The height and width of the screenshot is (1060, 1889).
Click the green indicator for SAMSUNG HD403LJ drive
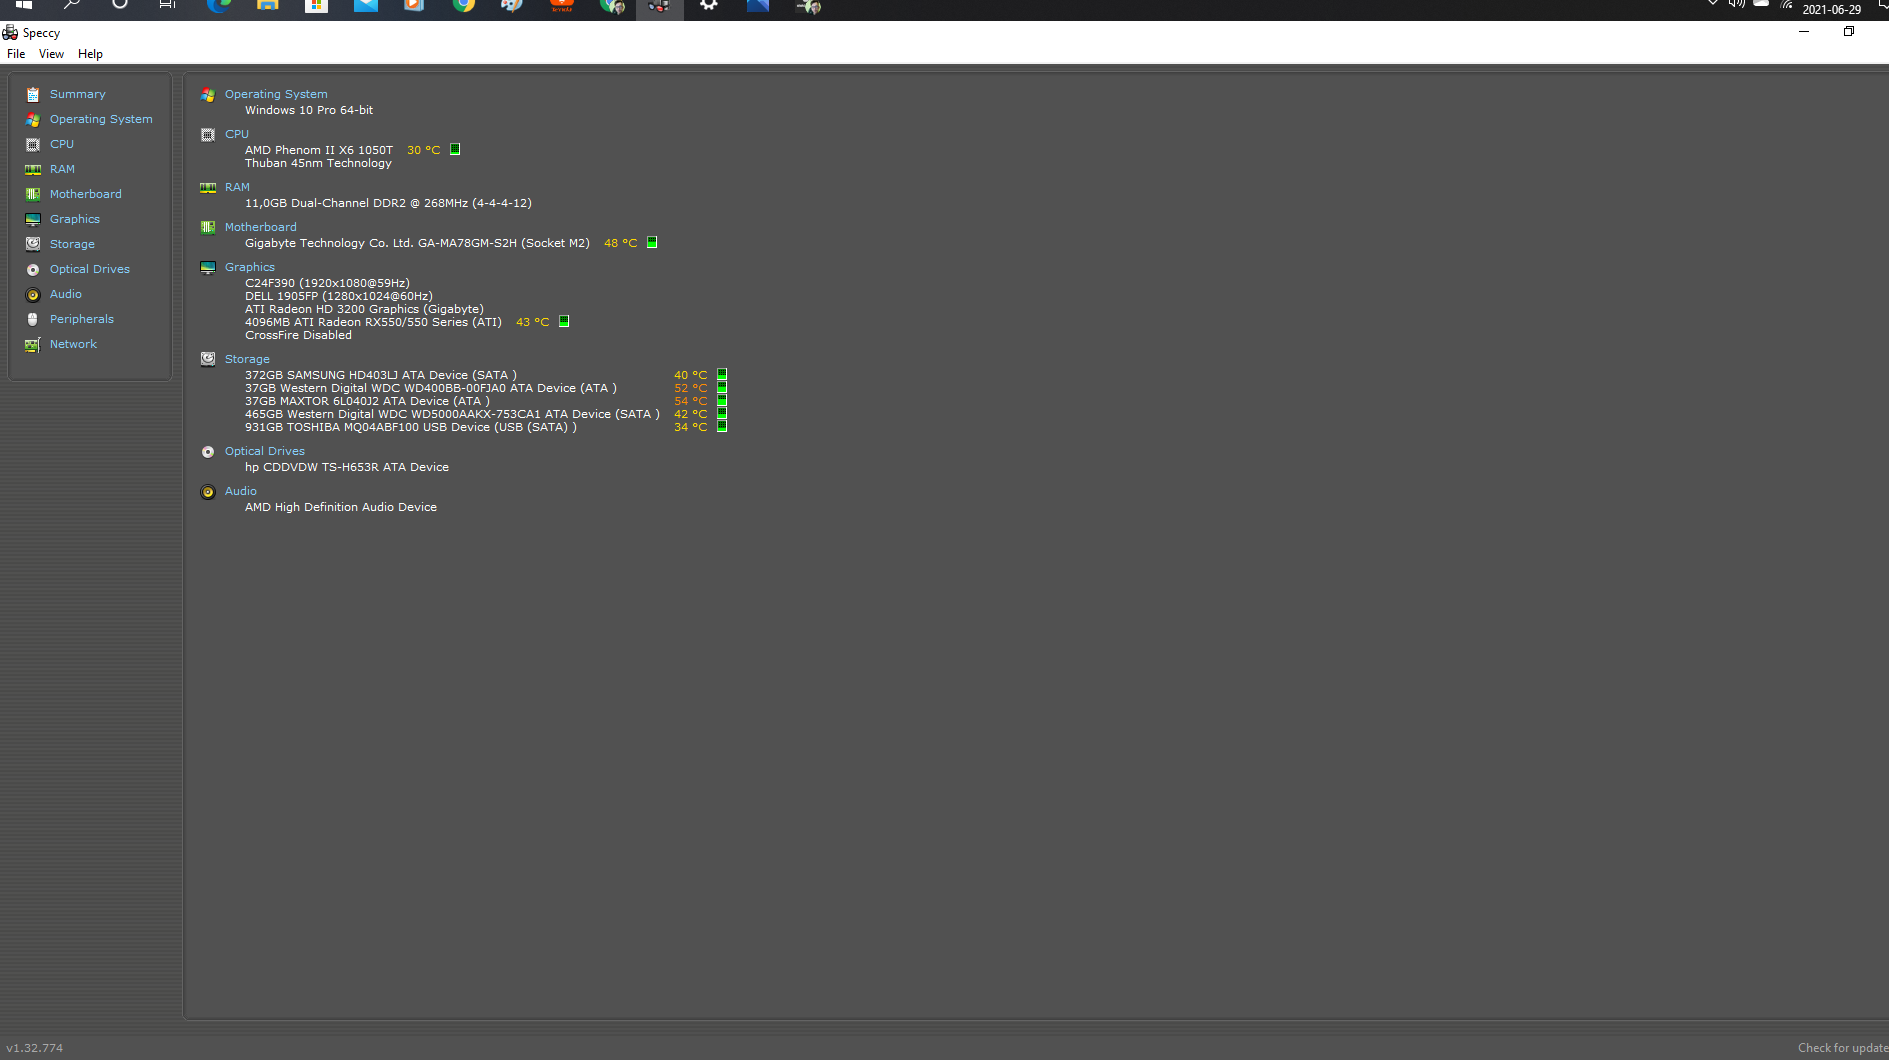(722, 374)
